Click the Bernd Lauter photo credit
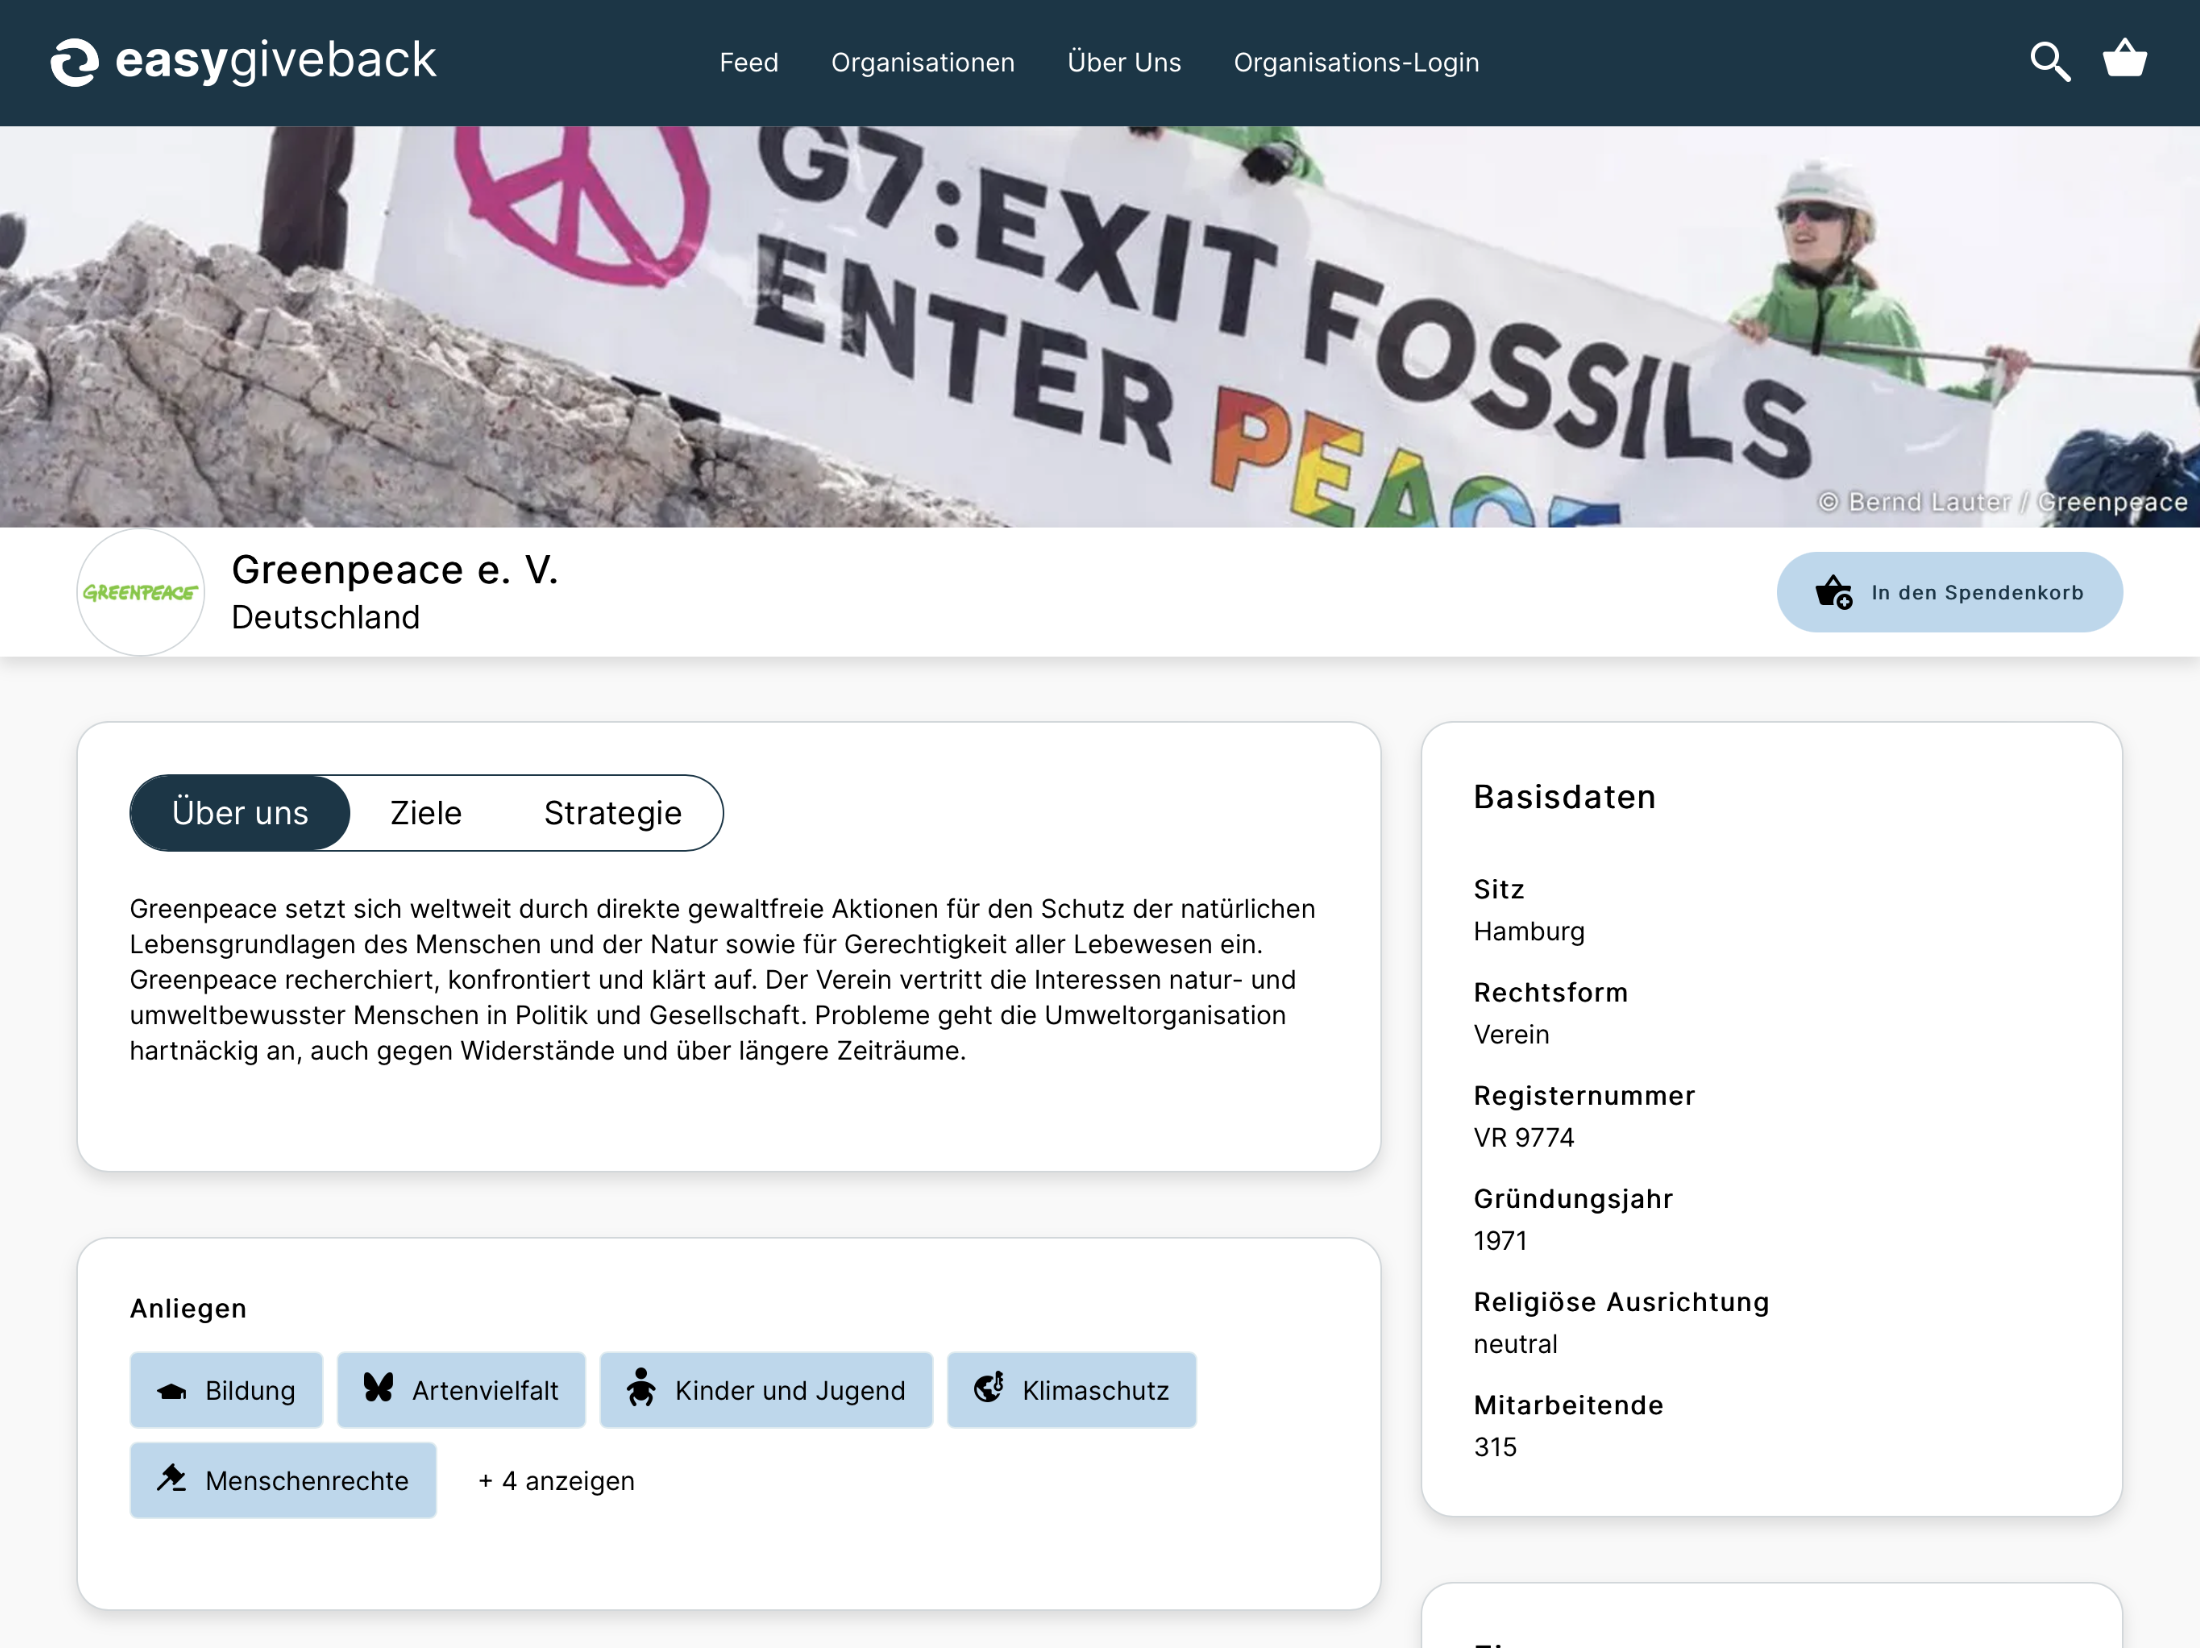Viewport: 2200px width, 1648px height. (x=2002, y=502)
